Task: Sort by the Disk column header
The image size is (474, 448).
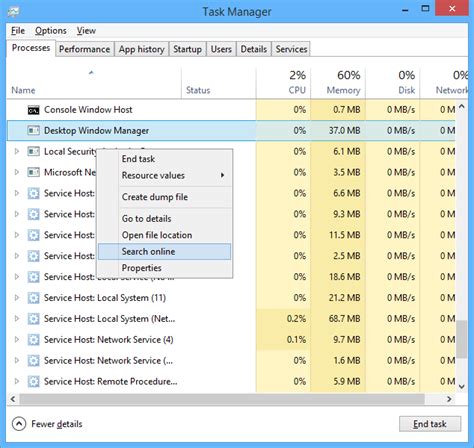Action: tap(392, 83)
